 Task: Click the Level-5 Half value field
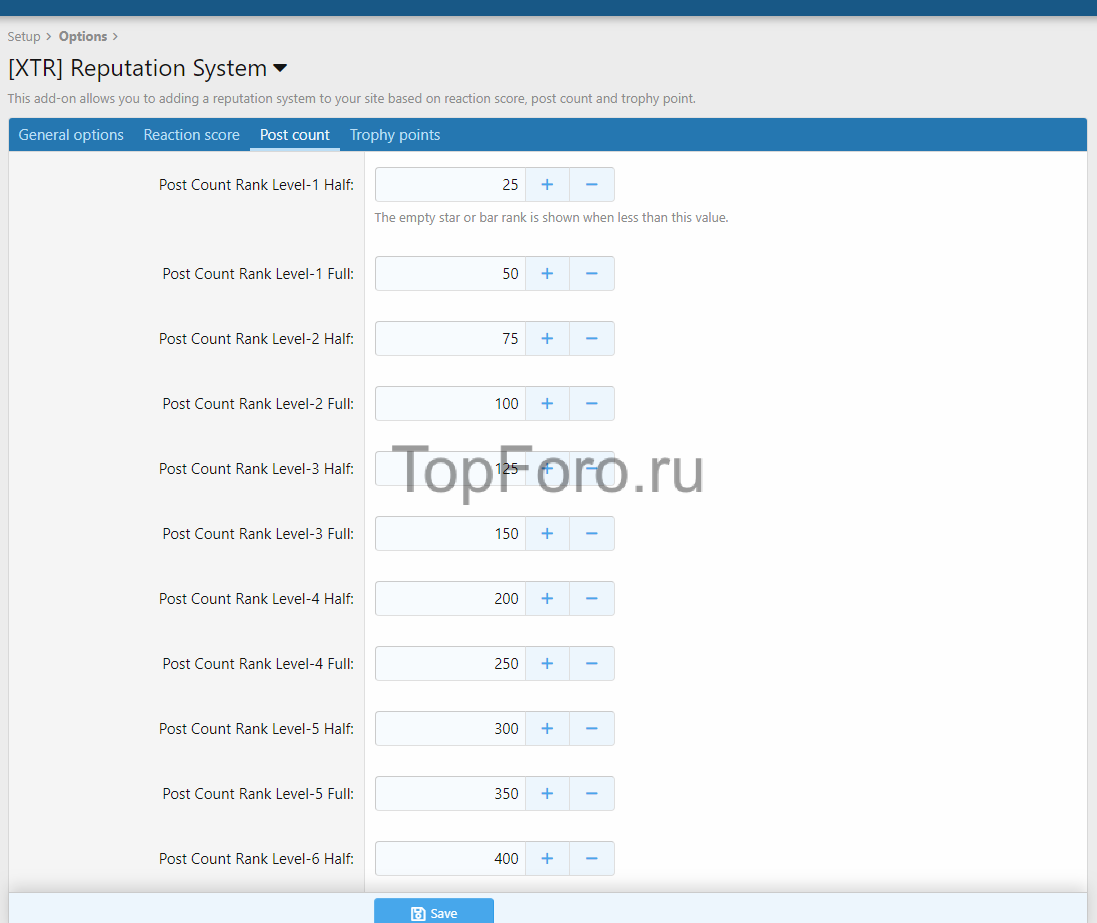(450, 729)
